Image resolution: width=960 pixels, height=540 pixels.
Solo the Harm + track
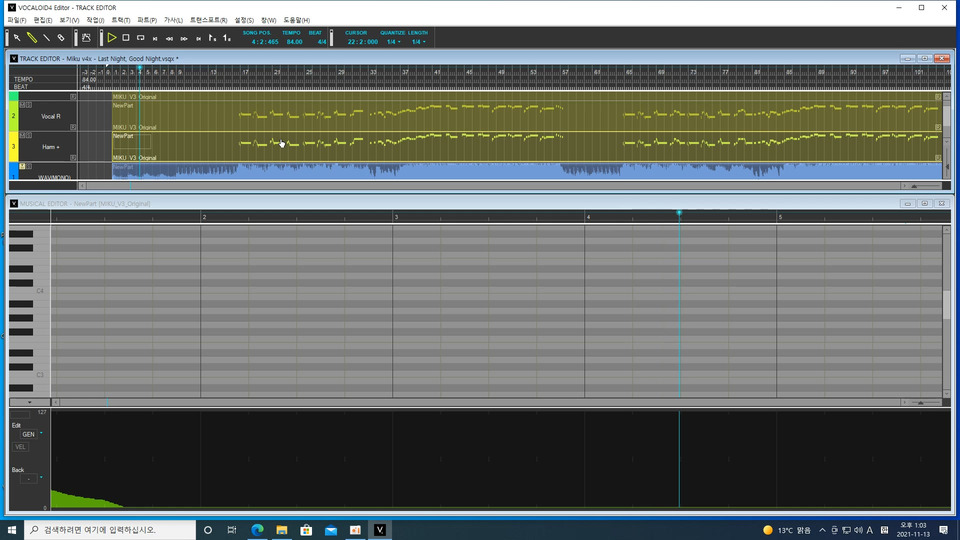point(29,135)
